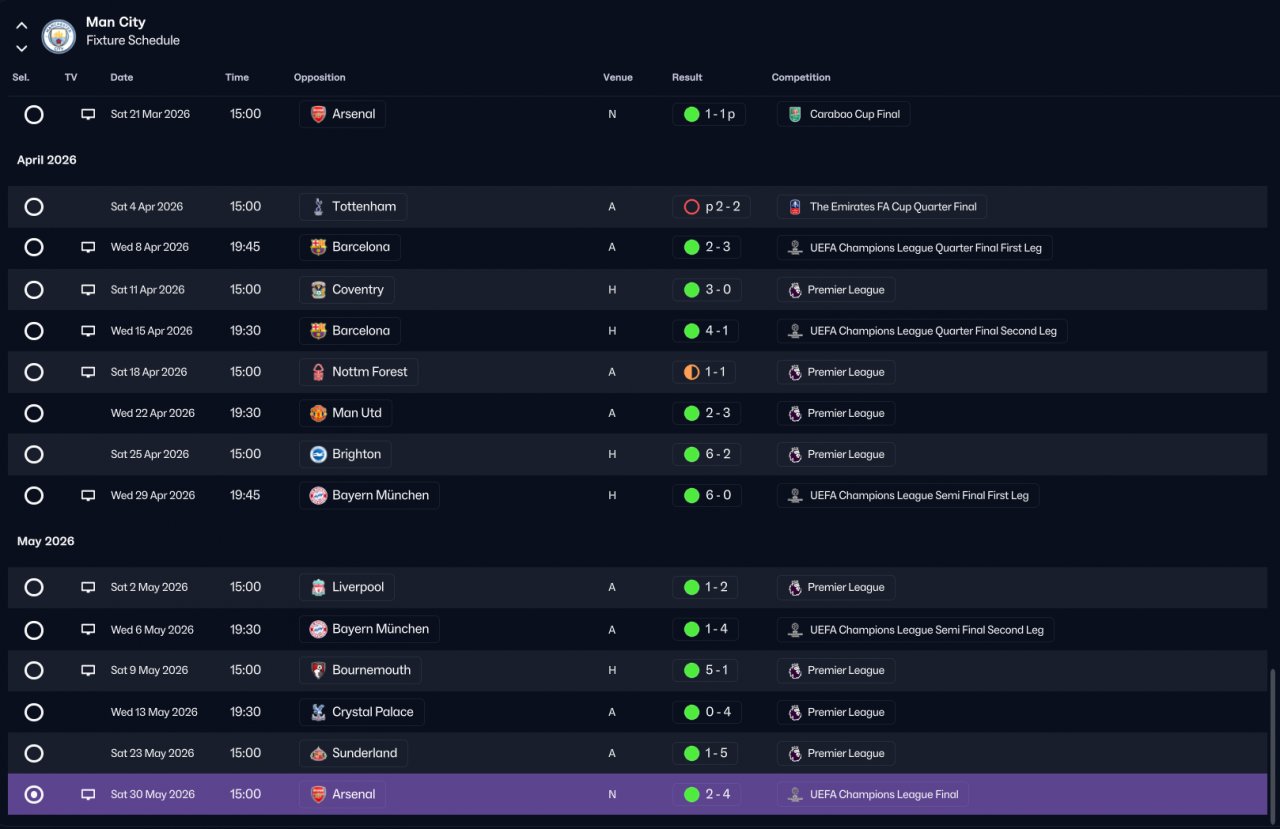Image resolution: width=1280 pixels, height=829 pixels.
Task: Select the radio button for Man Utd fixture
Action: click(x=34, y=413)
